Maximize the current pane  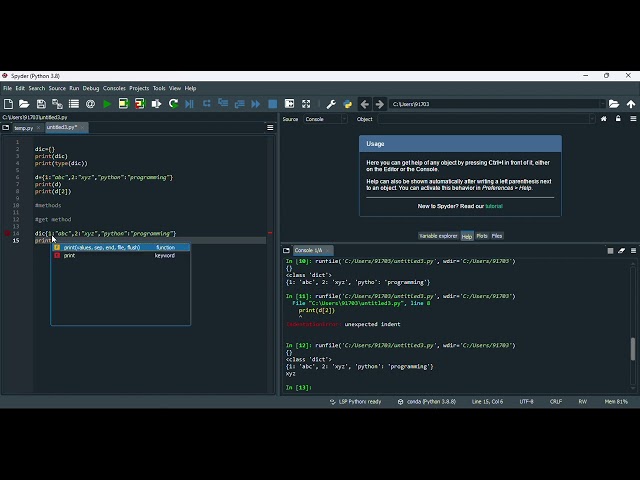(289, 104)
